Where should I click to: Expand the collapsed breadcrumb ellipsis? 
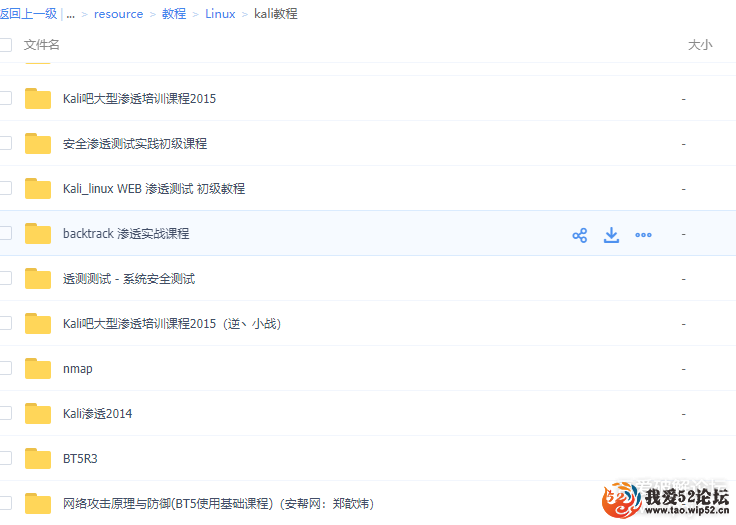[x=70, y=14]
